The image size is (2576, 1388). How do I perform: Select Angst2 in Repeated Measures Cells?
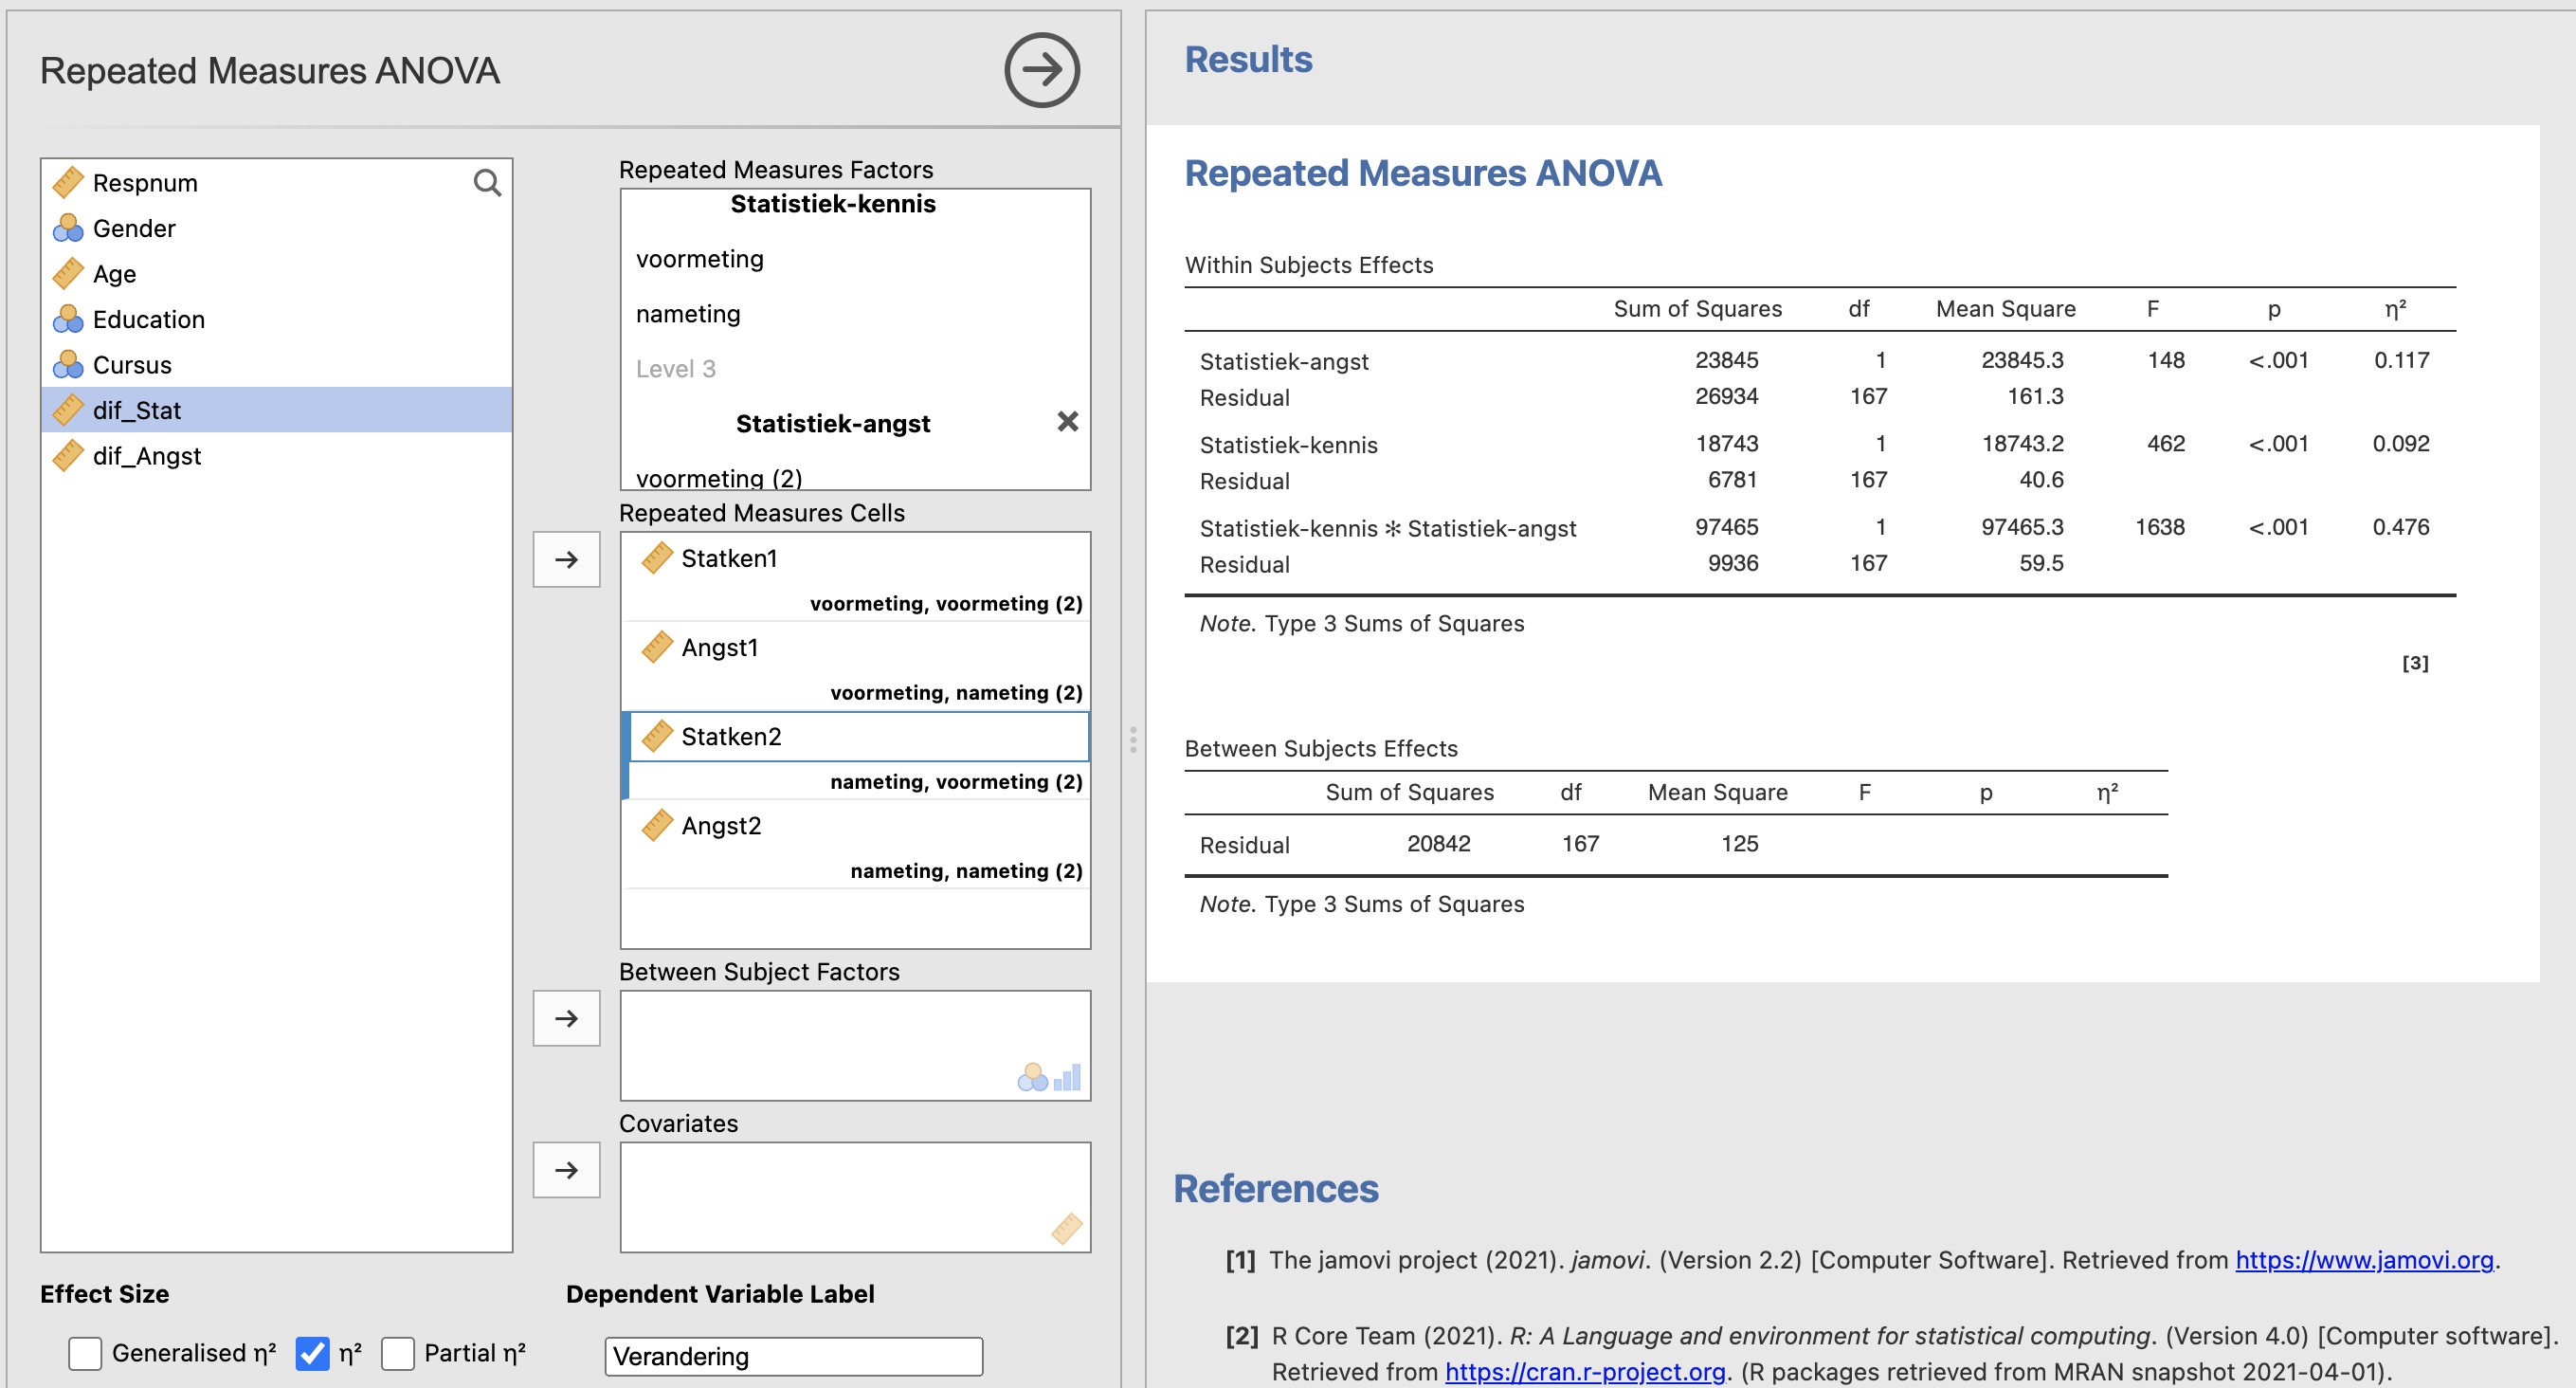(x=721, y=826)
